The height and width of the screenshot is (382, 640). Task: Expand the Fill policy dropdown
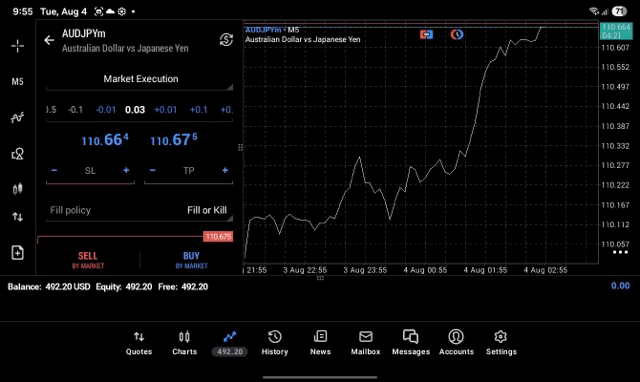point(140,211)
